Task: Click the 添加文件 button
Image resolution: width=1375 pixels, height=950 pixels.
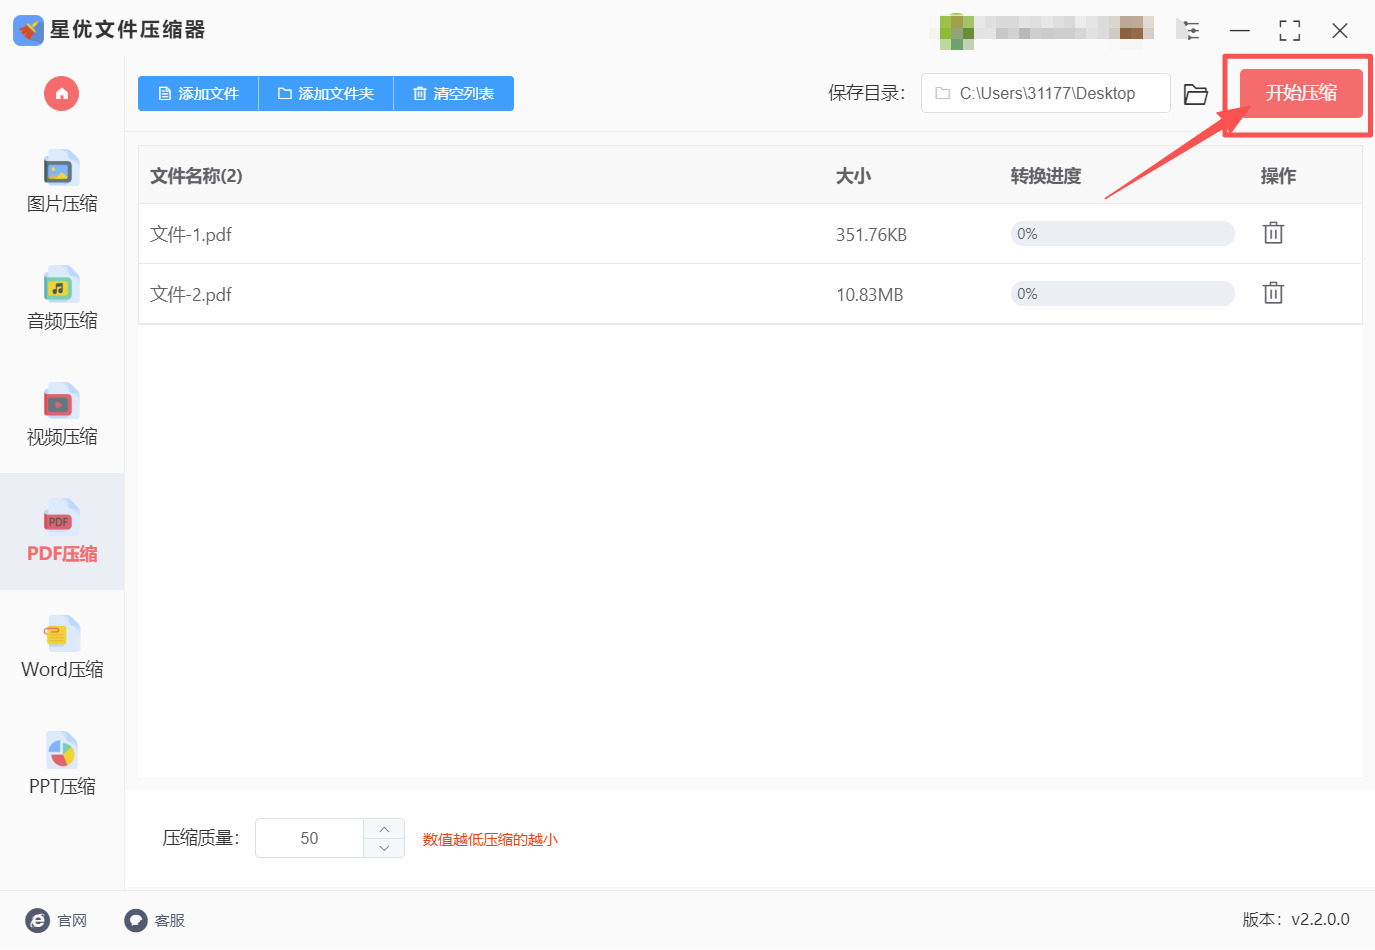Action: point(198,94)
